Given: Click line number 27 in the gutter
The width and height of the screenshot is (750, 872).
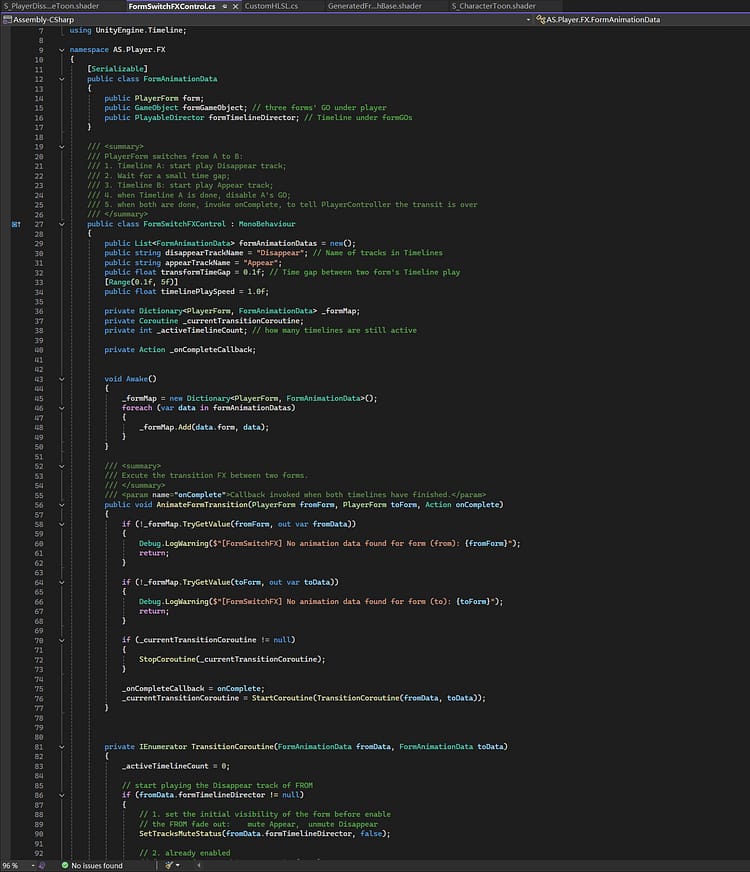Looking at the screenshot, I should point(39,224).
